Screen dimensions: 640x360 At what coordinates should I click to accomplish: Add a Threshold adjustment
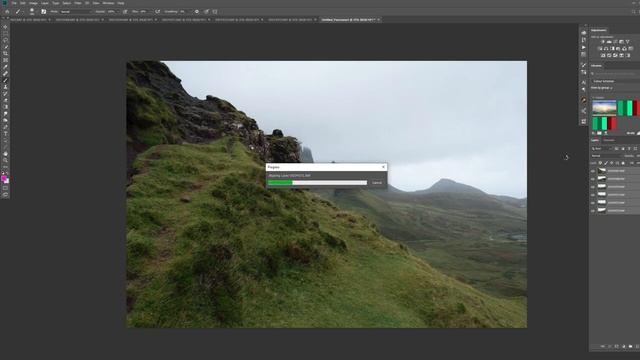(615, 56)
